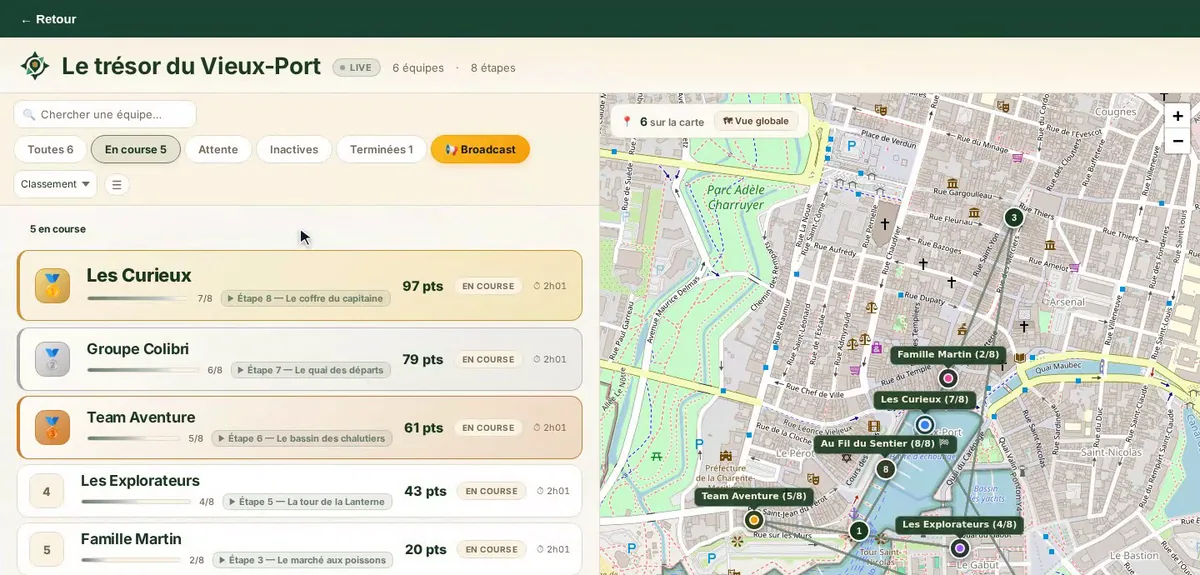Viewport: 1200px width, 575px height.
Task: Switch the map to Vue globale
Action: pos(755,121)
